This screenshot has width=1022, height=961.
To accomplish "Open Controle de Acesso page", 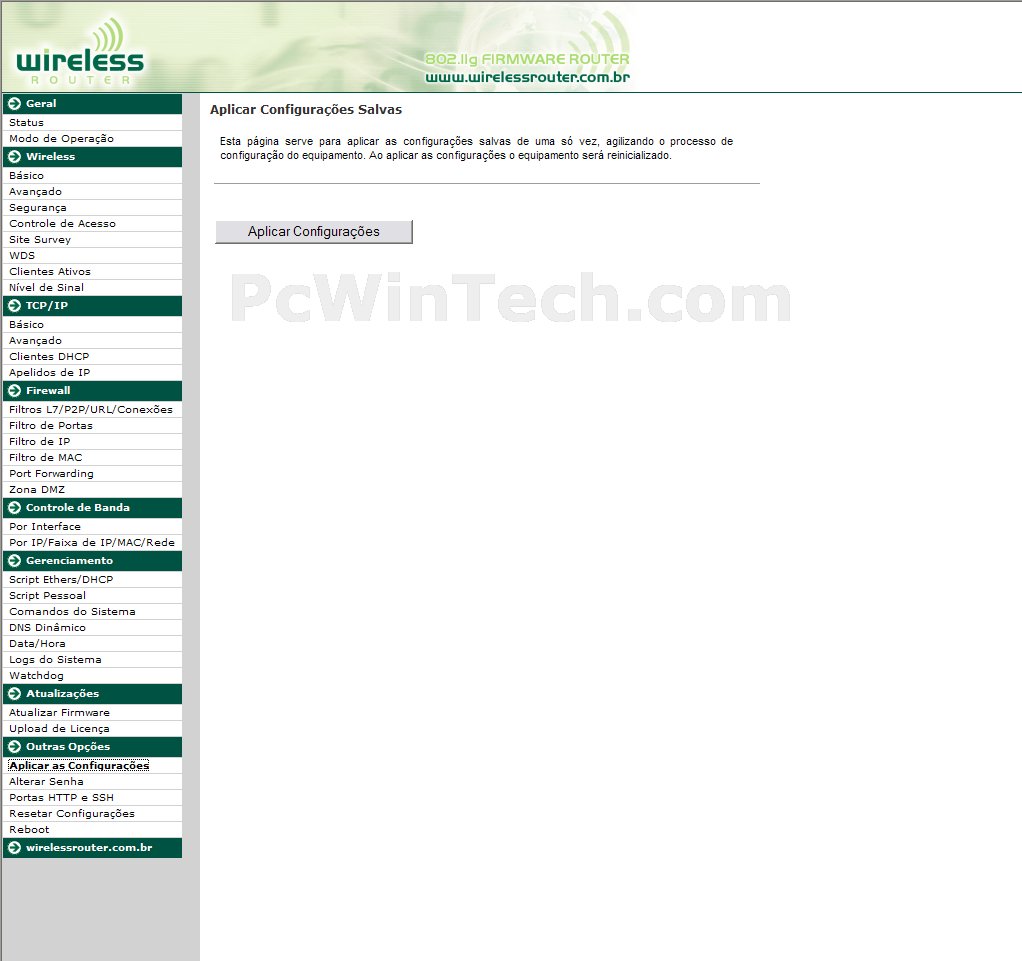I will coord(63,224).
